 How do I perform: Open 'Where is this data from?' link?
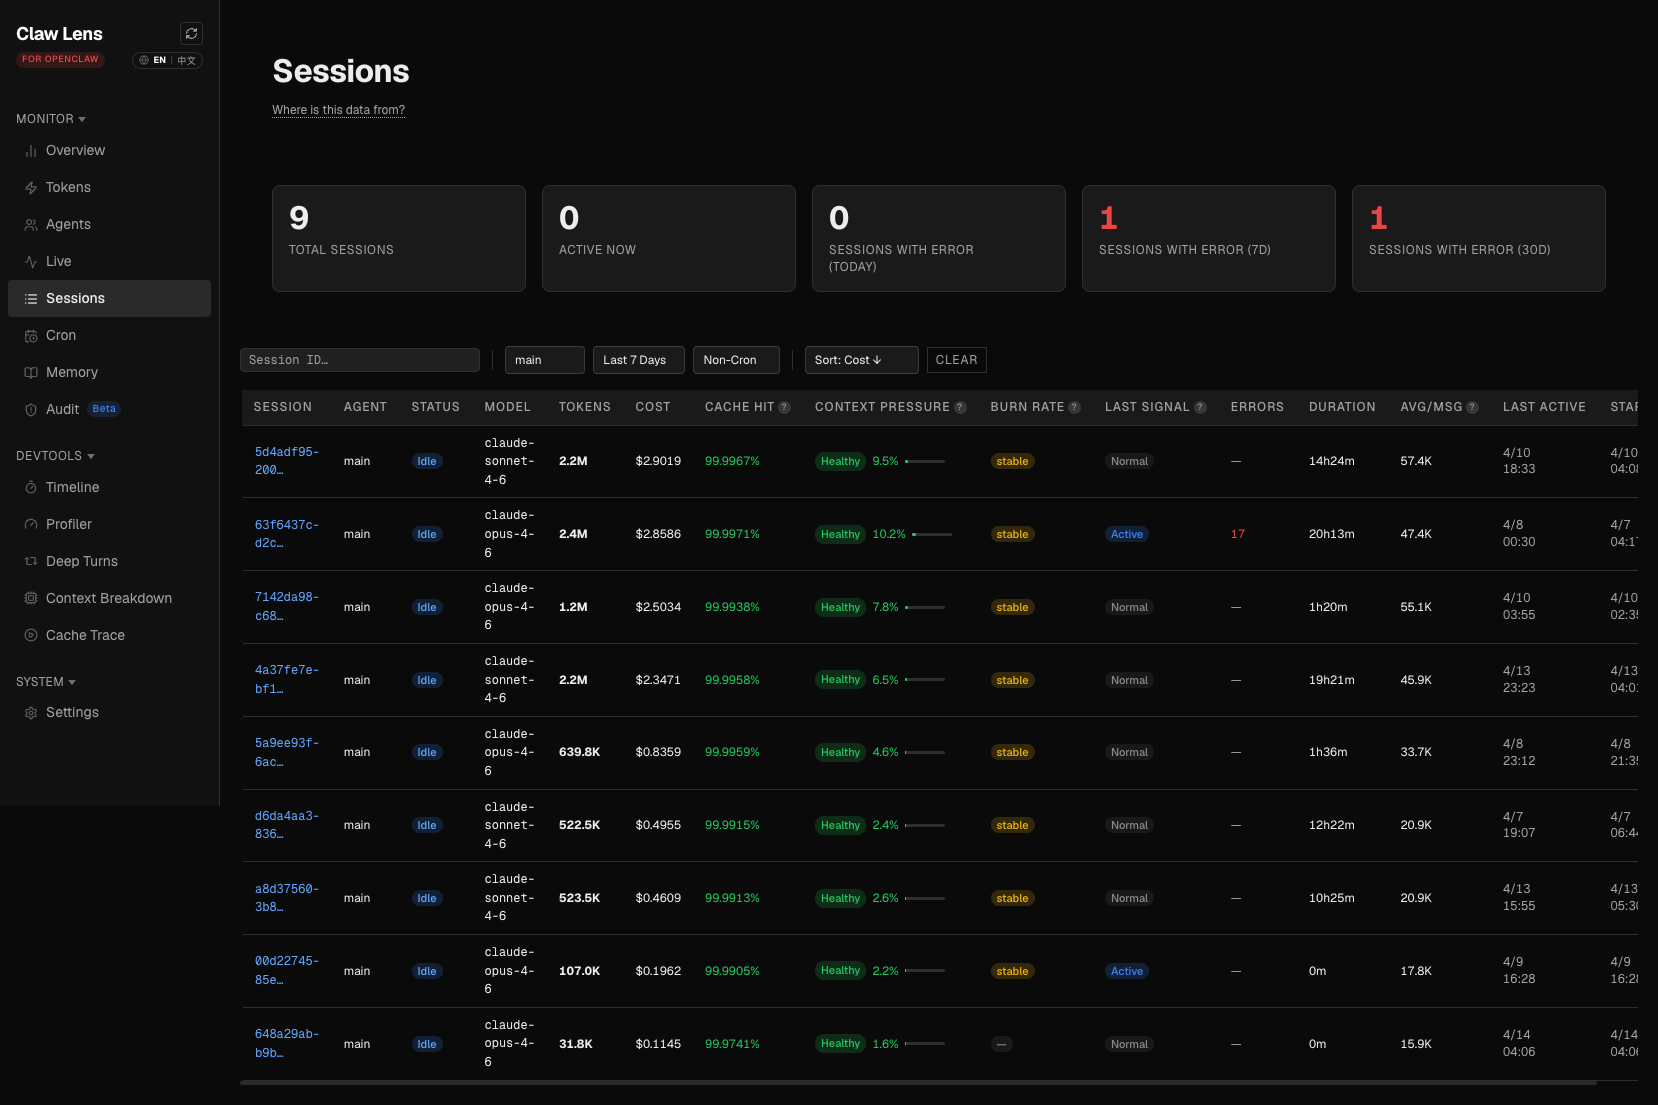coord(339,110)
